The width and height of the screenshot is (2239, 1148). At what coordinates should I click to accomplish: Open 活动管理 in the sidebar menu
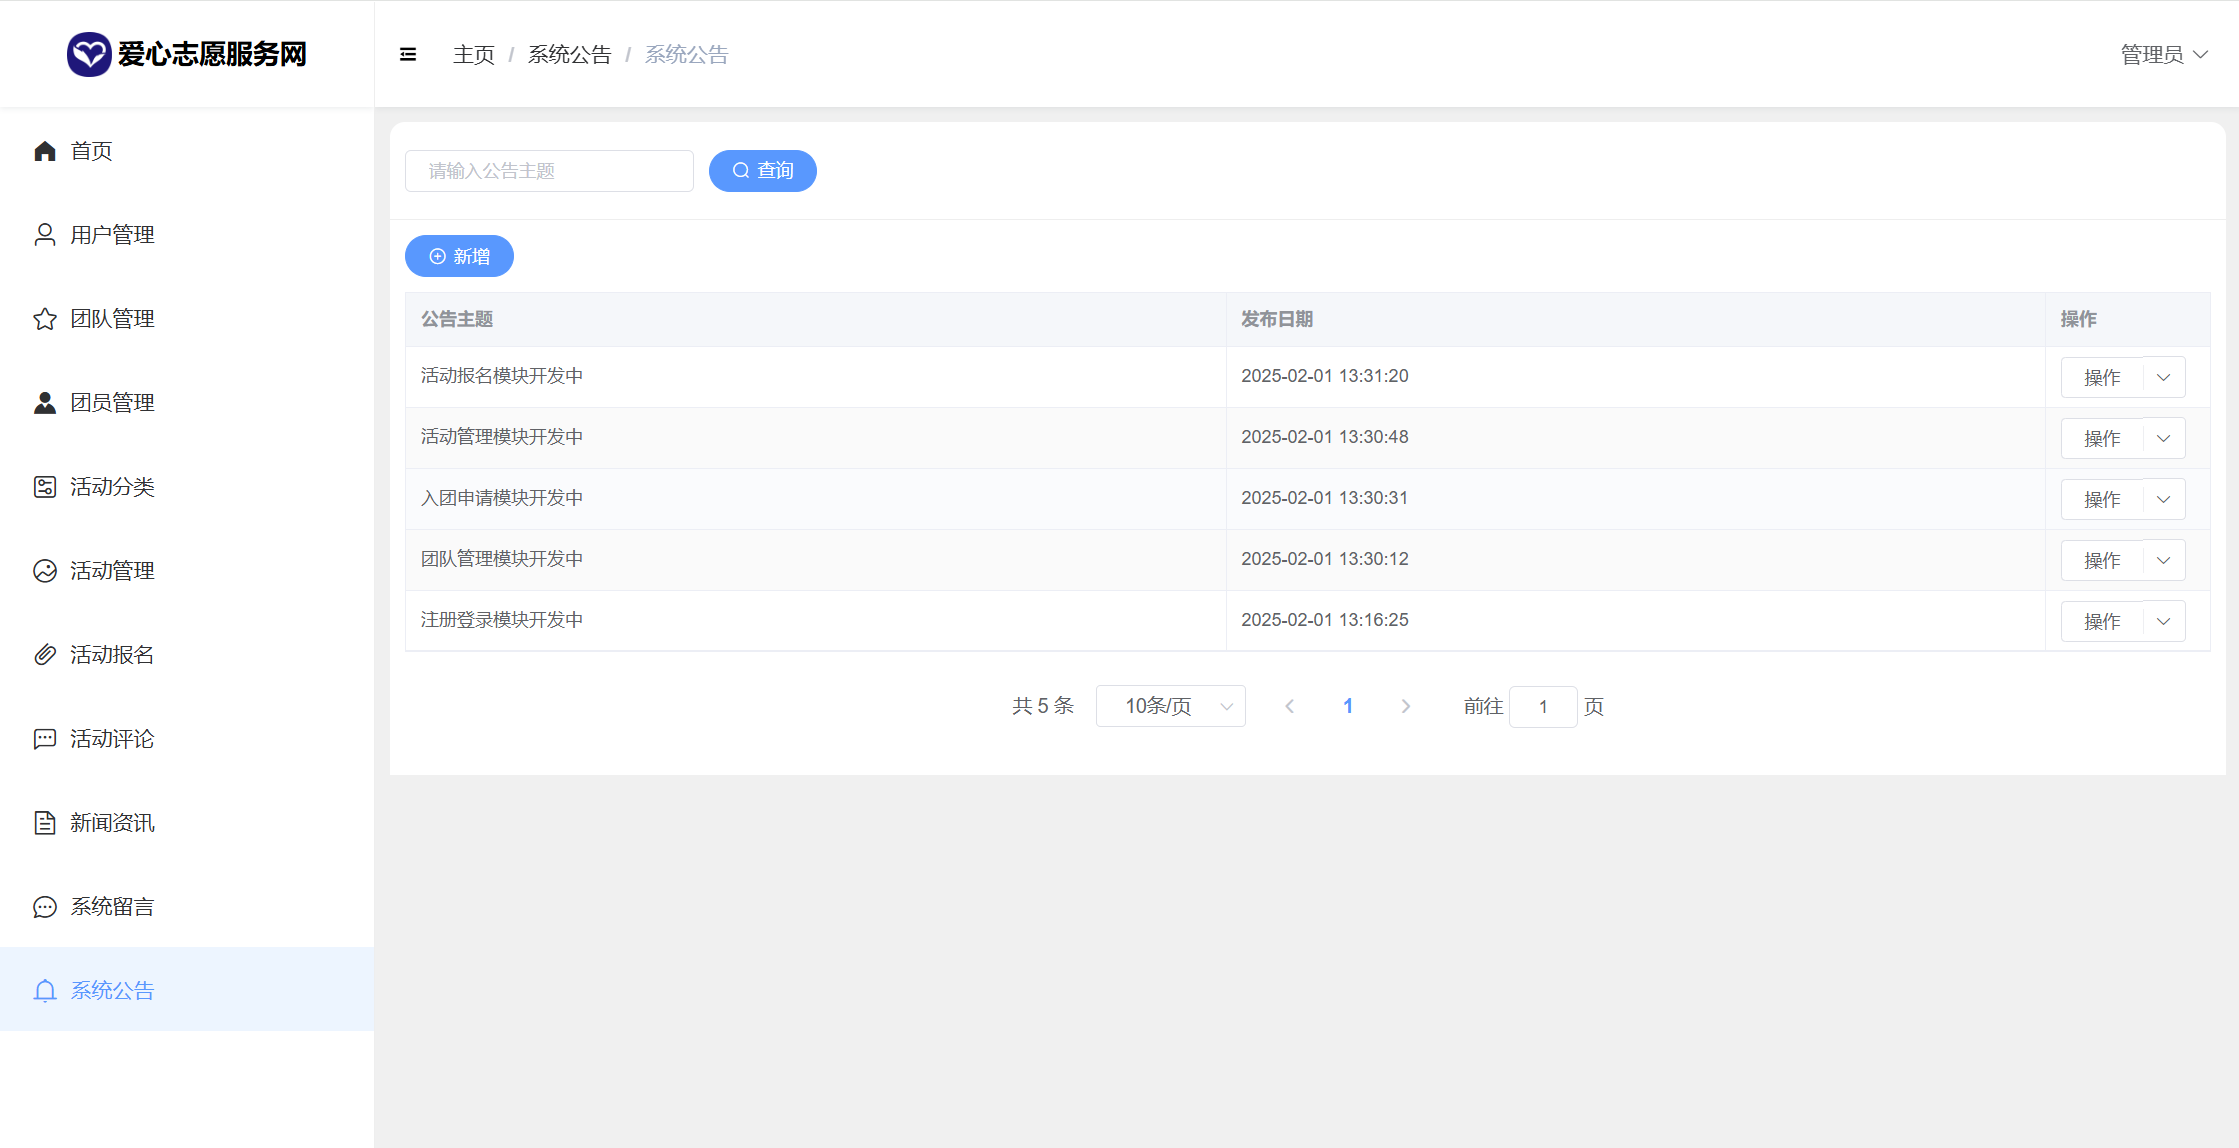112,571
